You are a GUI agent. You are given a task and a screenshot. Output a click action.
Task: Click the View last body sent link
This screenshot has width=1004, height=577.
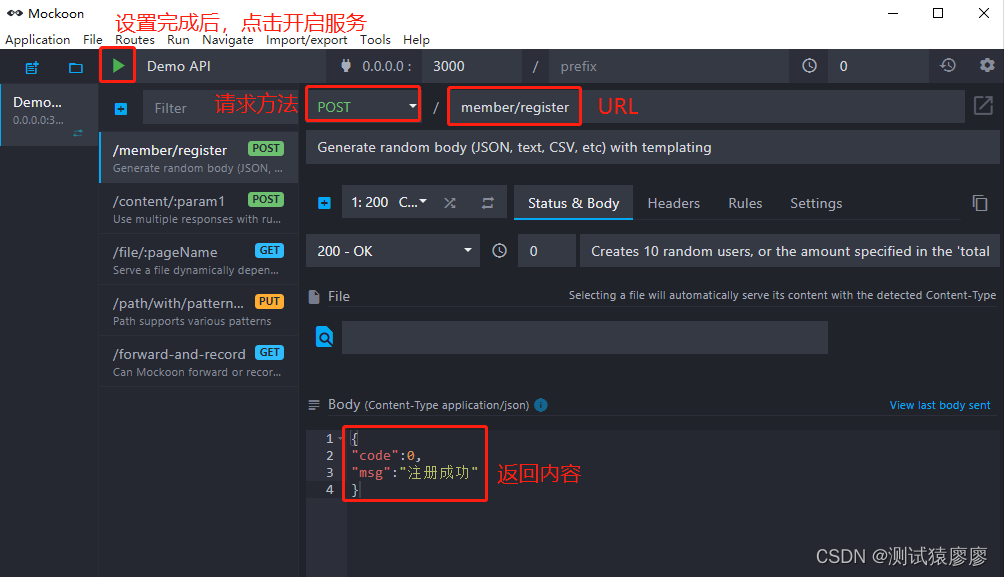[939, 405]
